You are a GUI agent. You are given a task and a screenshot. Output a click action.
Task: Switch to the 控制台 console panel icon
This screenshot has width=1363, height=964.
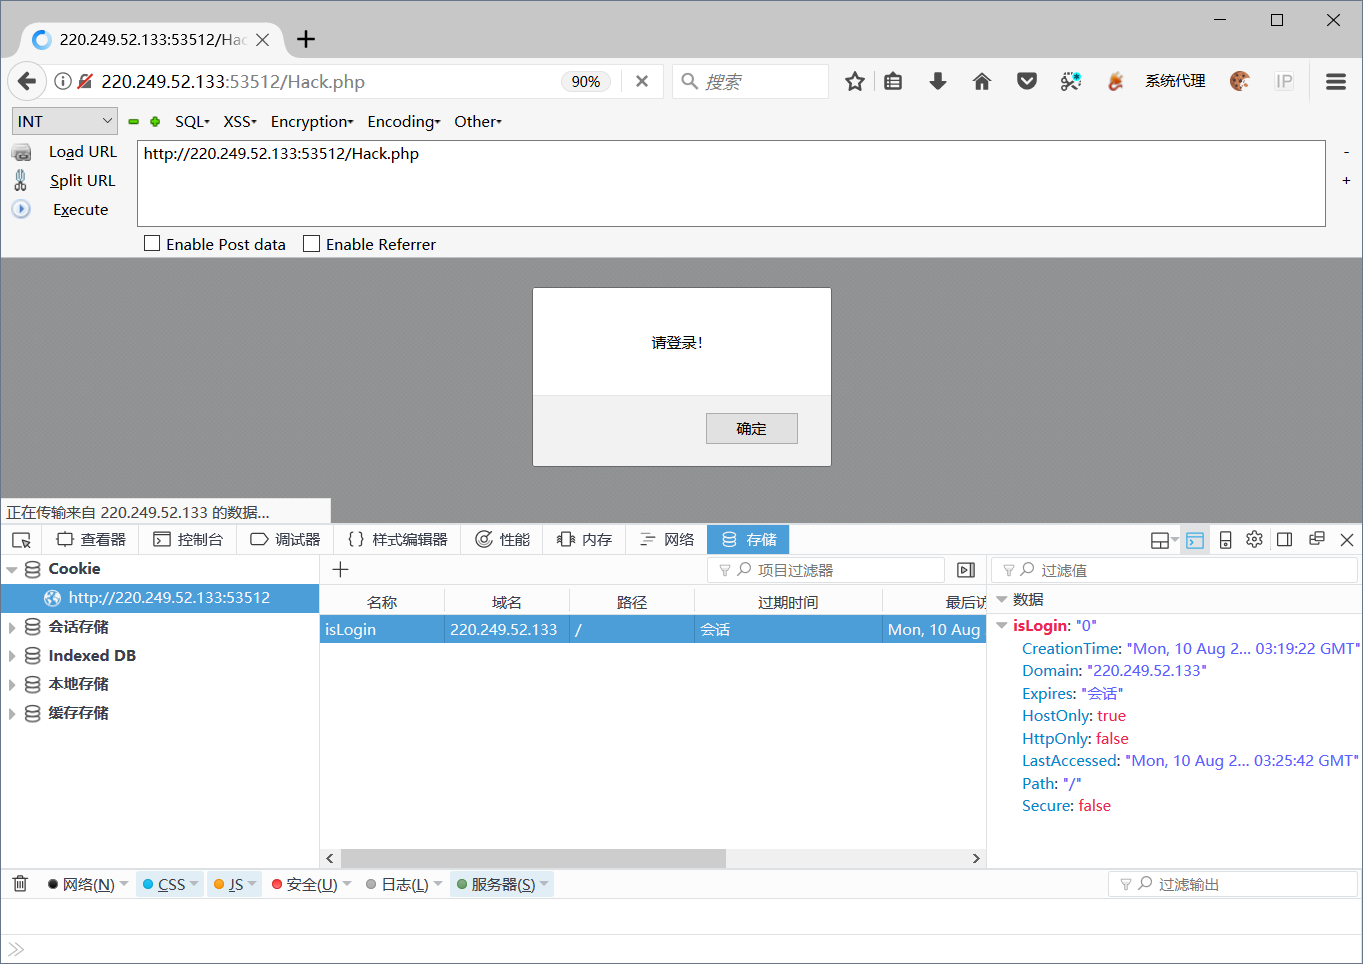click(188, 539)
